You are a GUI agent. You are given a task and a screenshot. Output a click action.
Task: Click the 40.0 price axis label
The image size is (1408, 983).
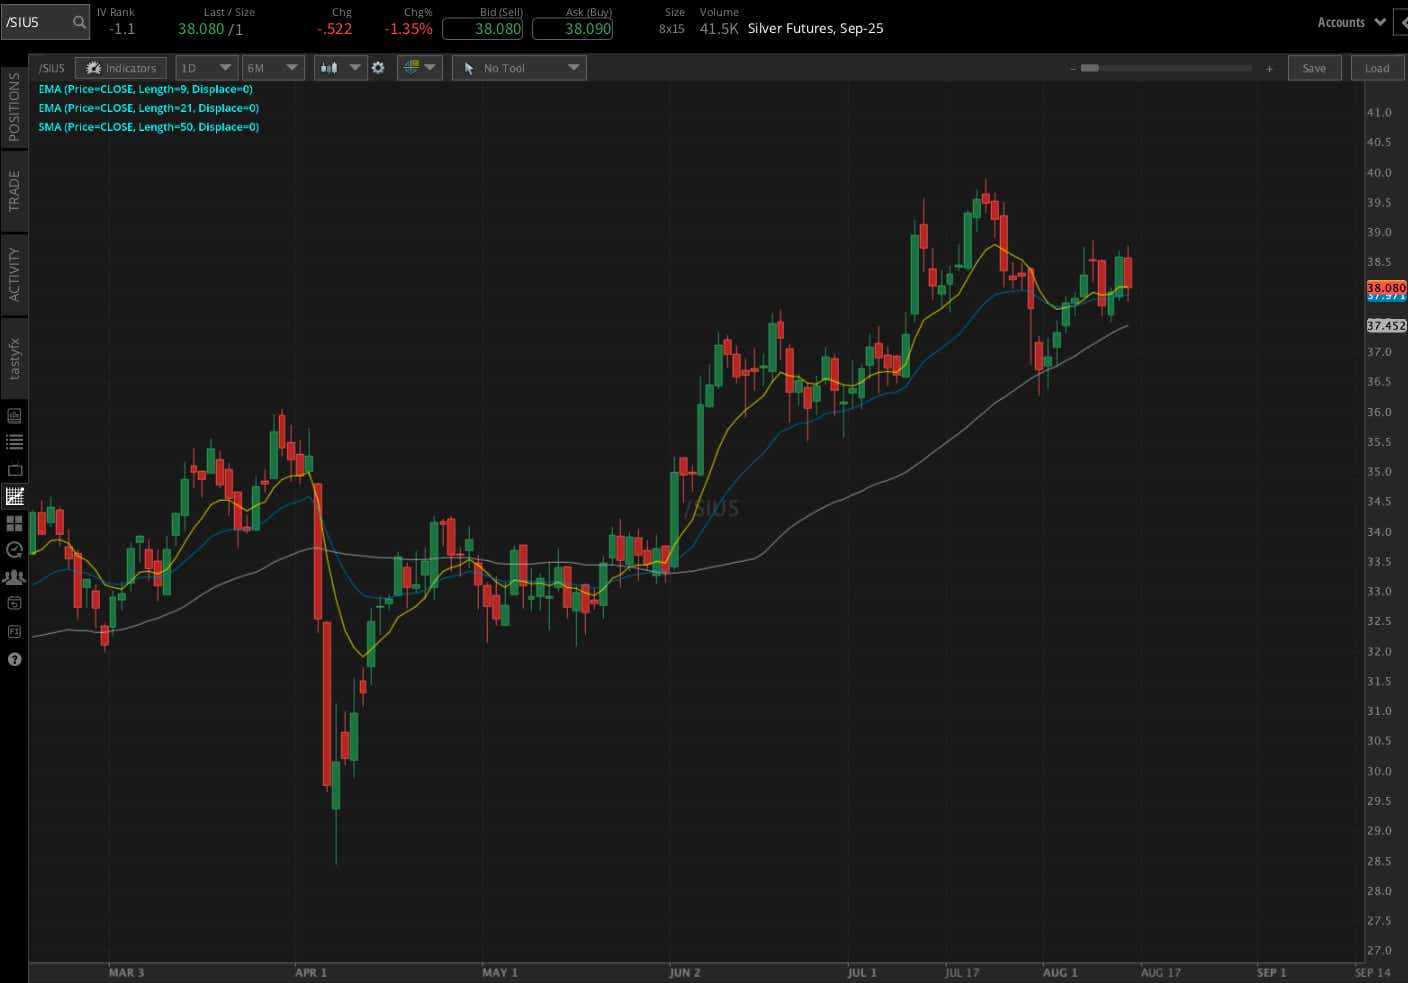[1379, 173]
